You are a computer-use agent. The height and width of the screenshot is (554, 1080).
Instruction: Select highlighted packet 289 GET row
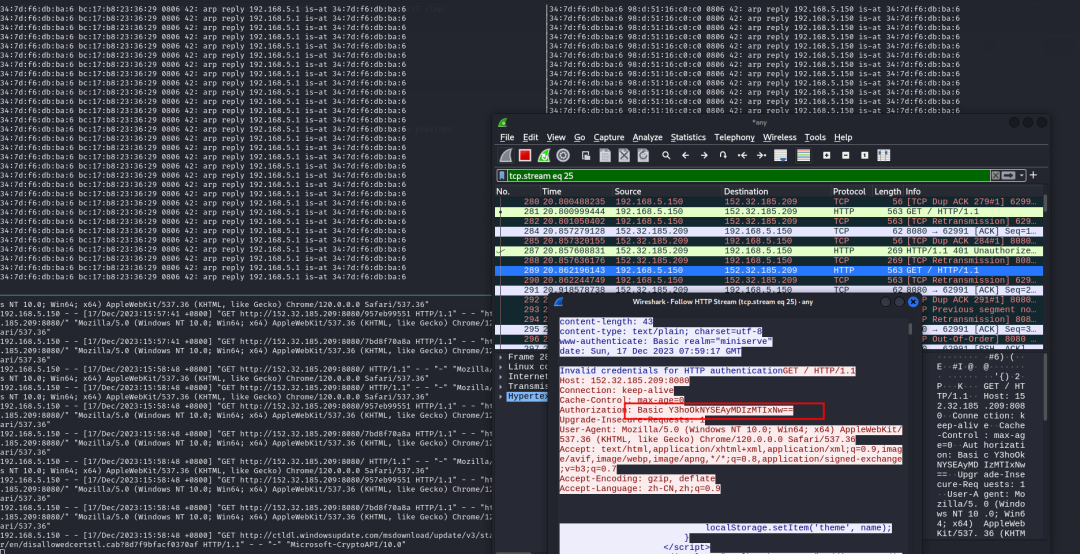pyautogui.click(x=769, y=271)
